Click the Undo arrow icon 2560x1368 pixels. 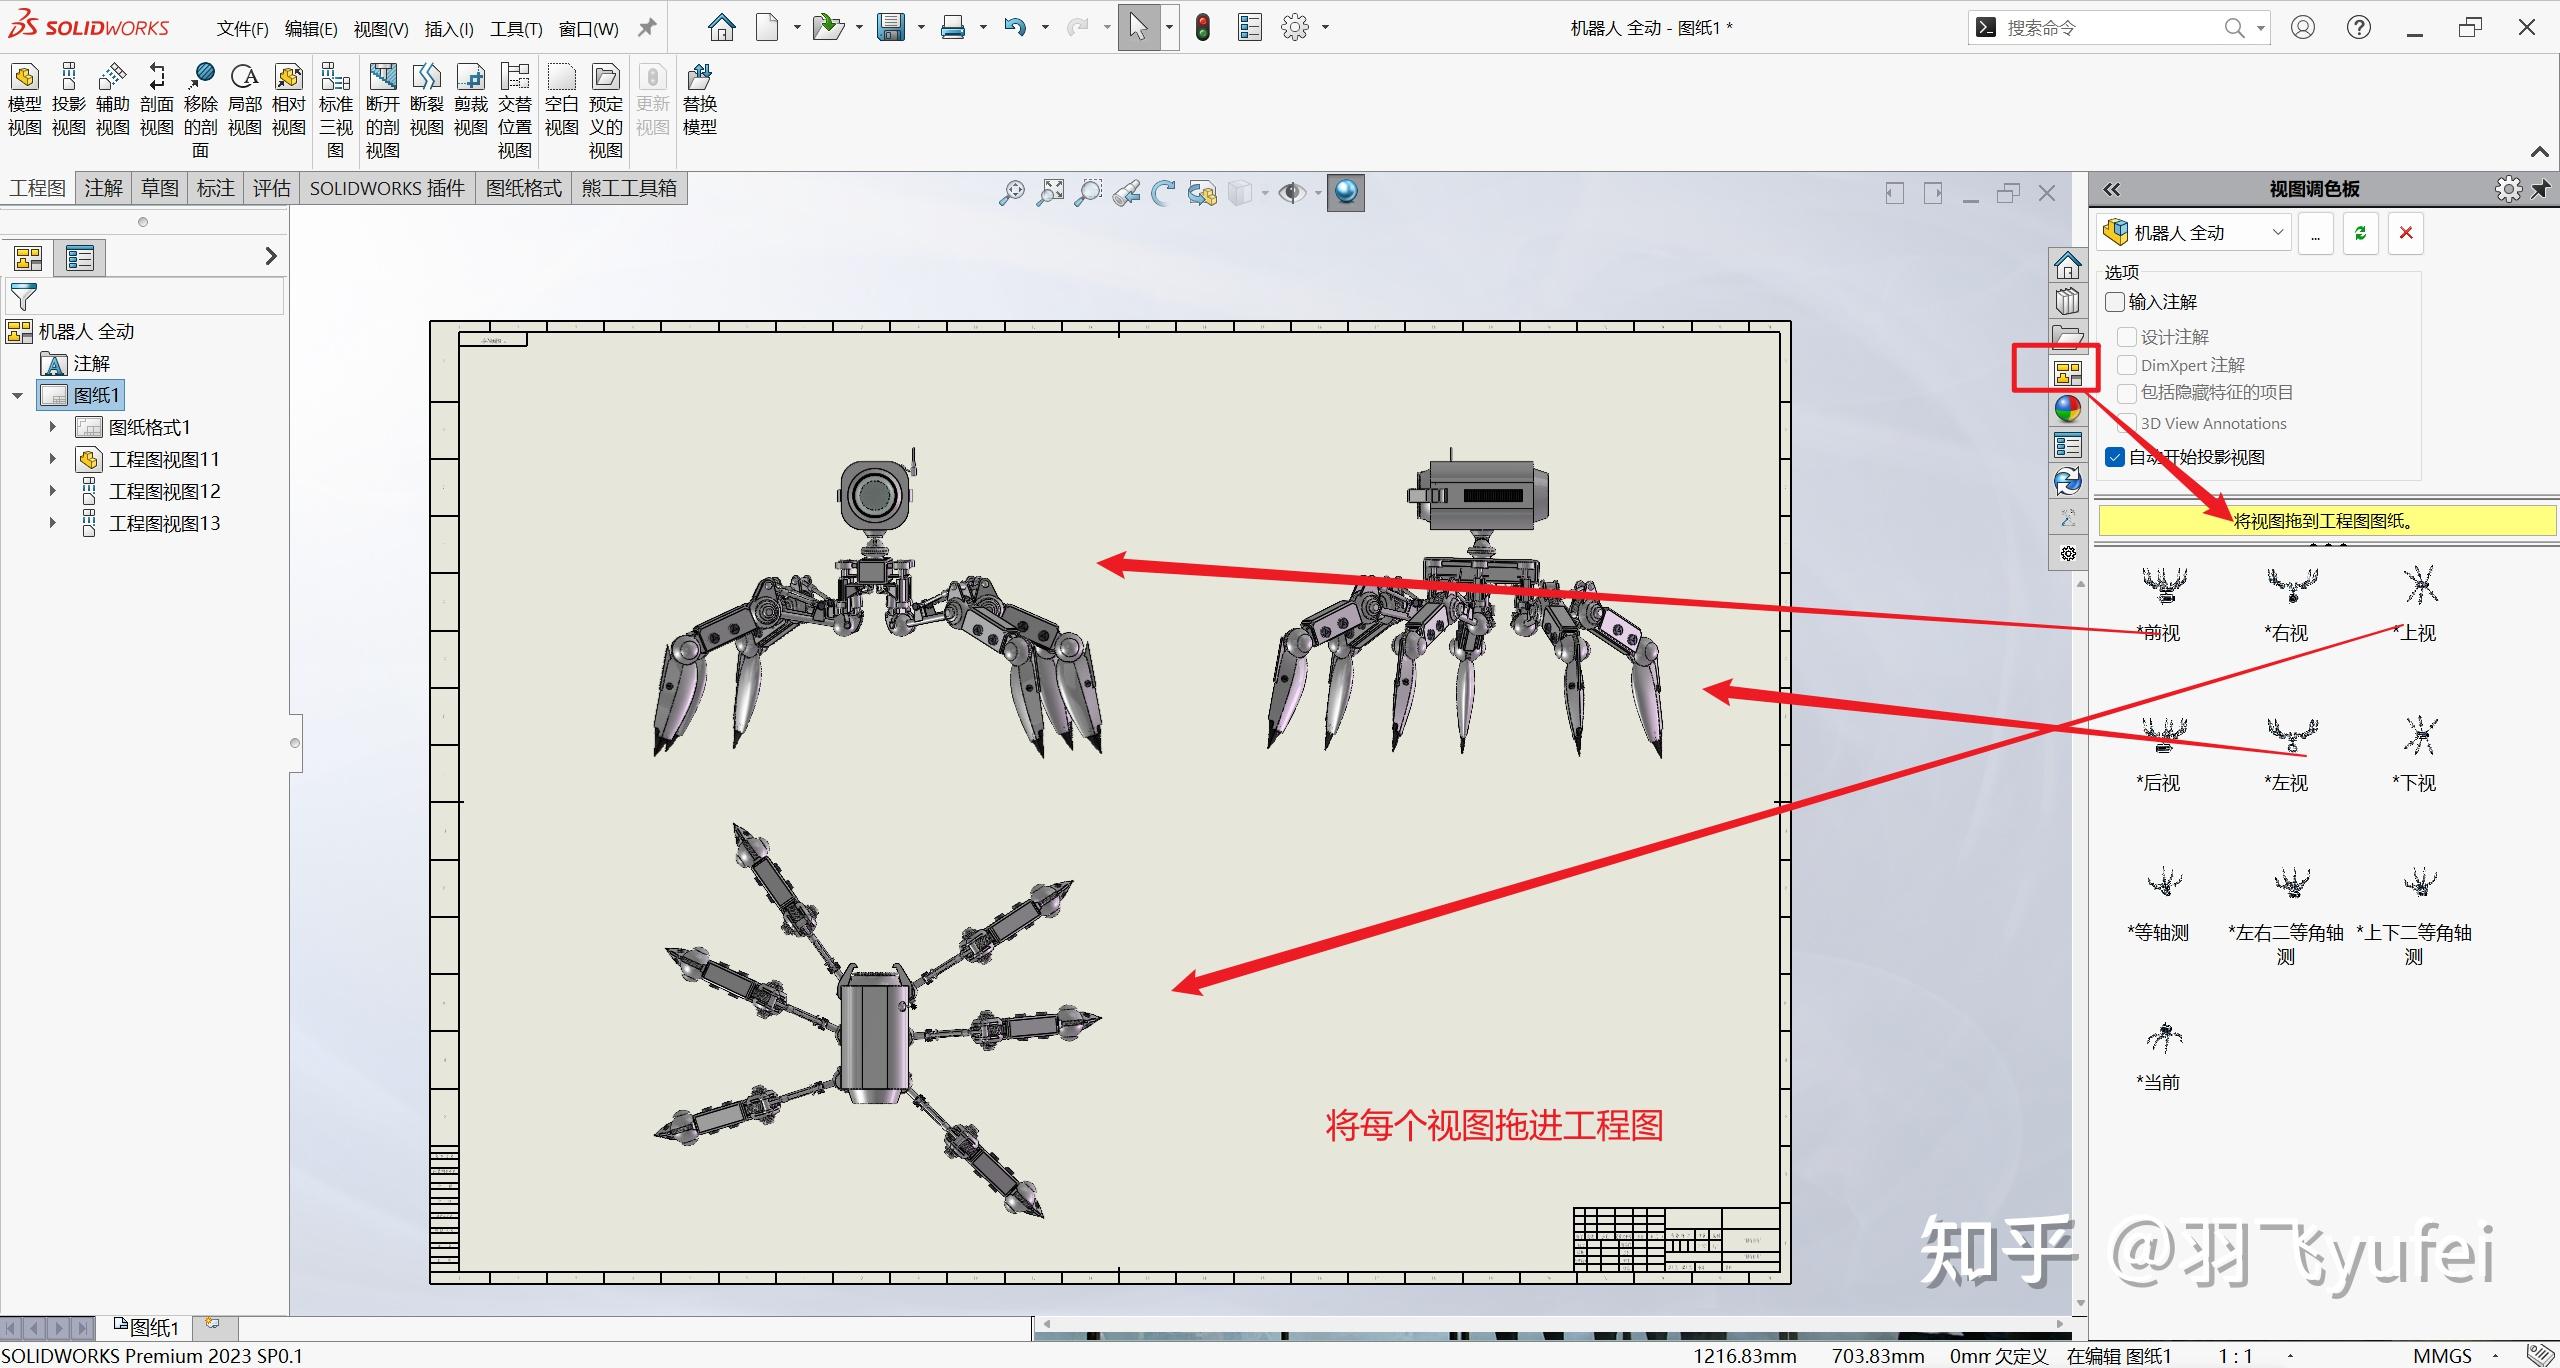coord(1015,27)
